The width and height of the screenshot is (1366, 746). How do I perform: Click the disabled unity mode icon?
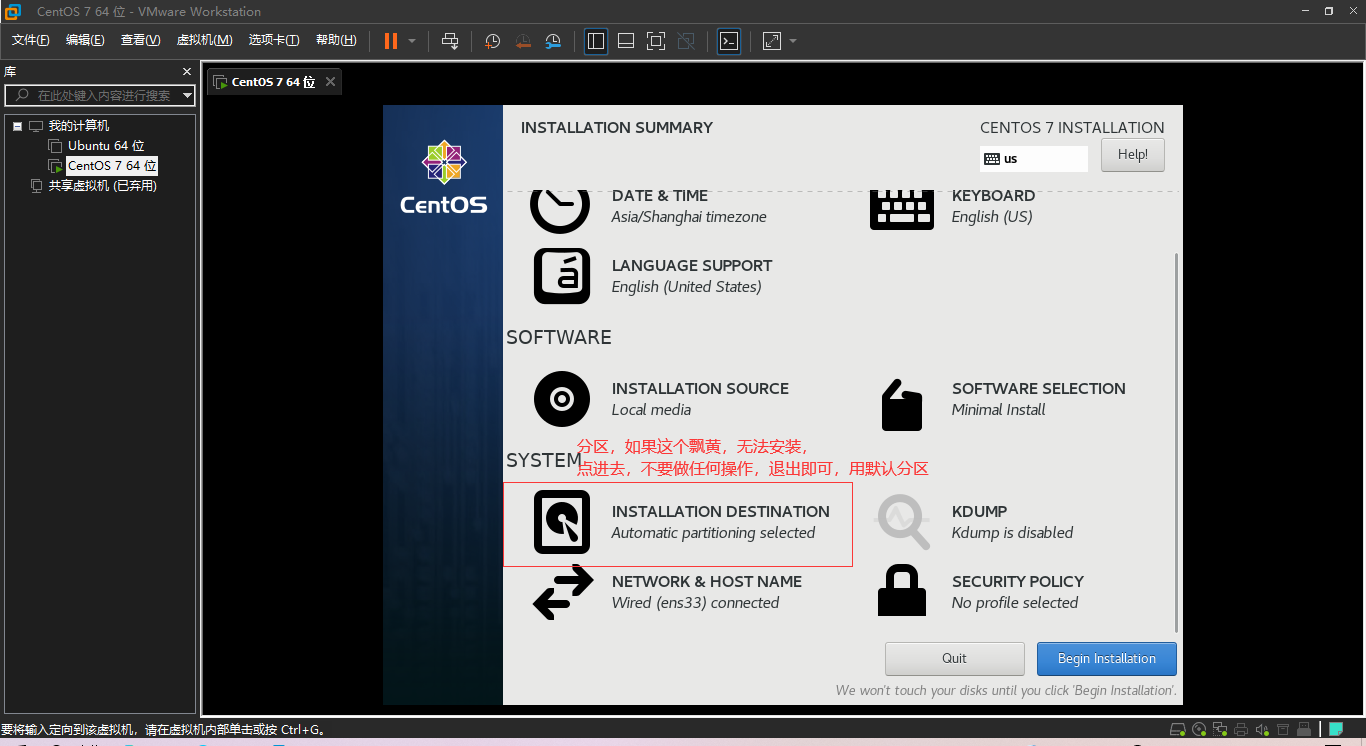tap(686, 41)
